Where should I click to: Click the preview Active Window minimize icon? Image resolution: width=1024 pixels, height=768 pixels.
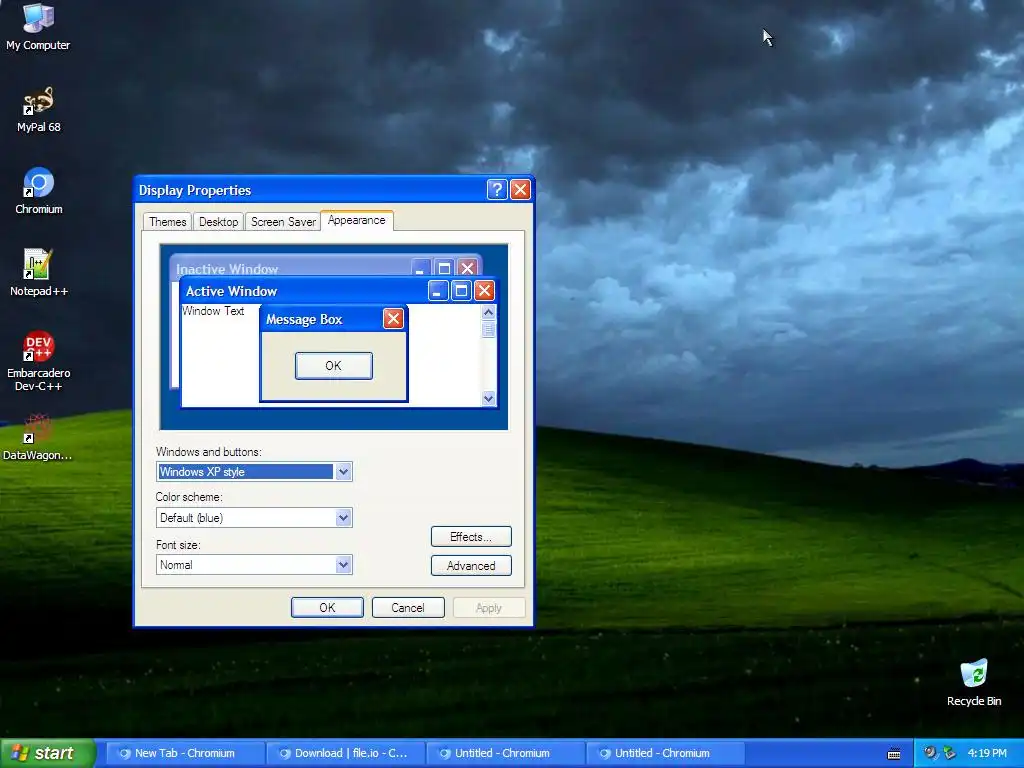(x=438, y=291)
